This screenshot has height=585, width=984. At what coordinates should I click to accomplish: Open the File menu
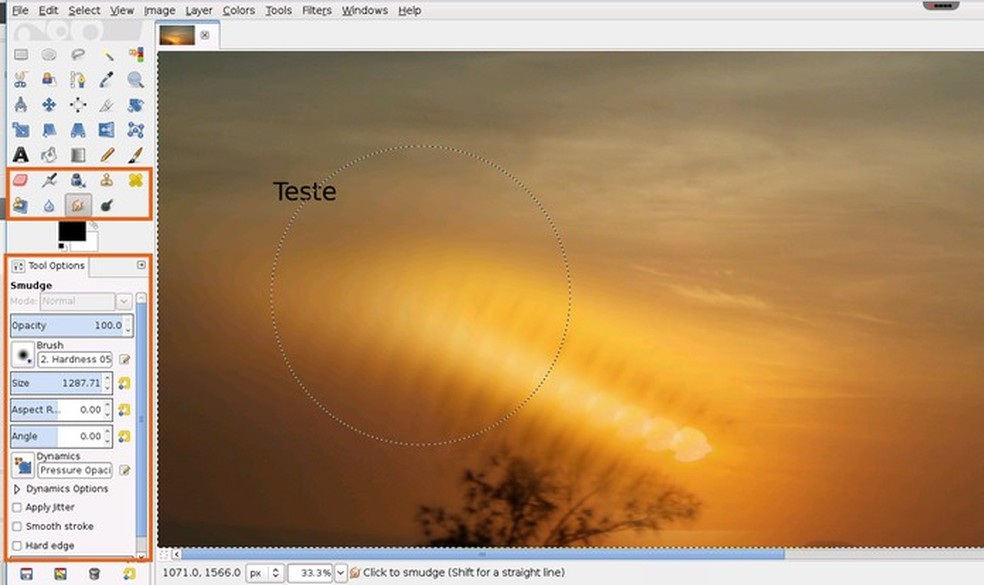point(20,10)
